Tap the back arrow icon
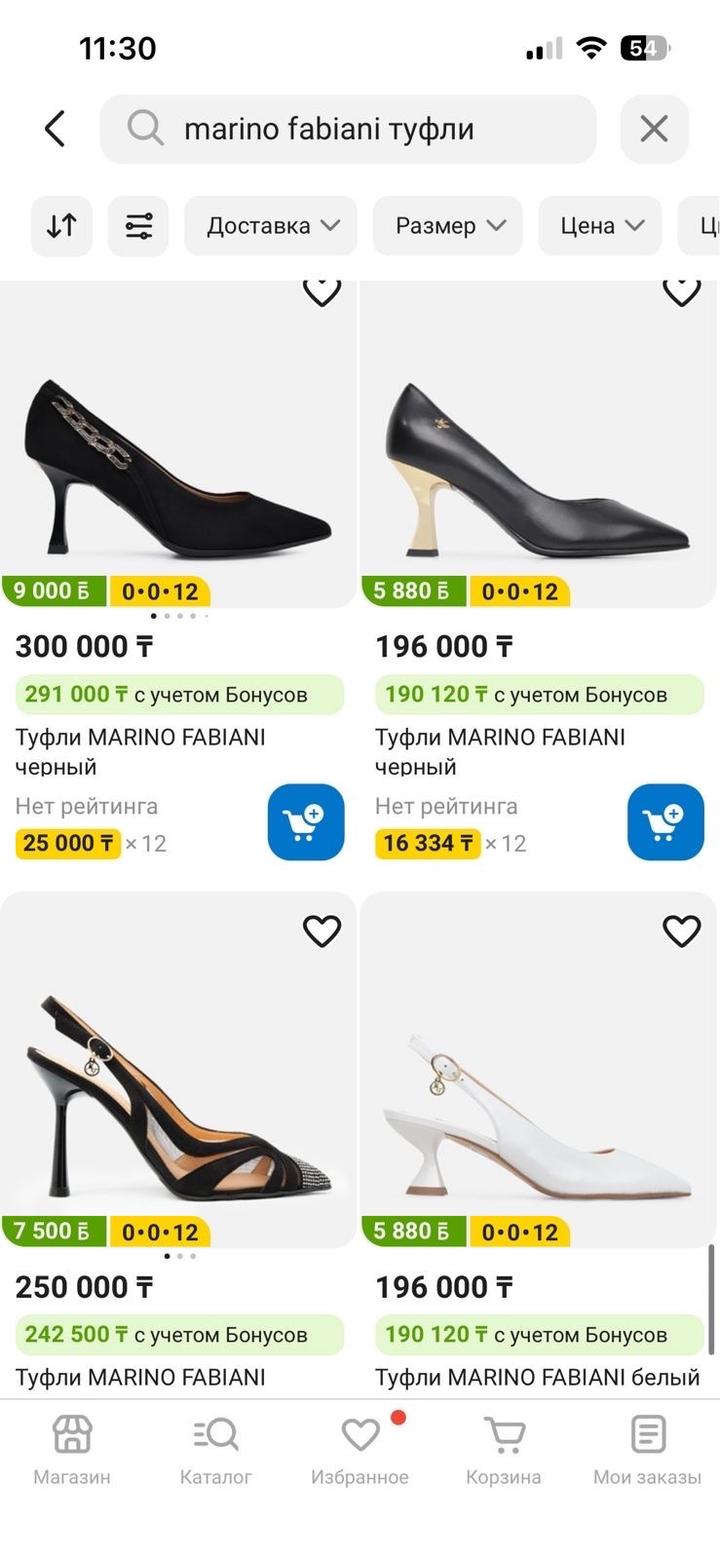Screen dimensions: 720x1559 (x=55, y=129)
